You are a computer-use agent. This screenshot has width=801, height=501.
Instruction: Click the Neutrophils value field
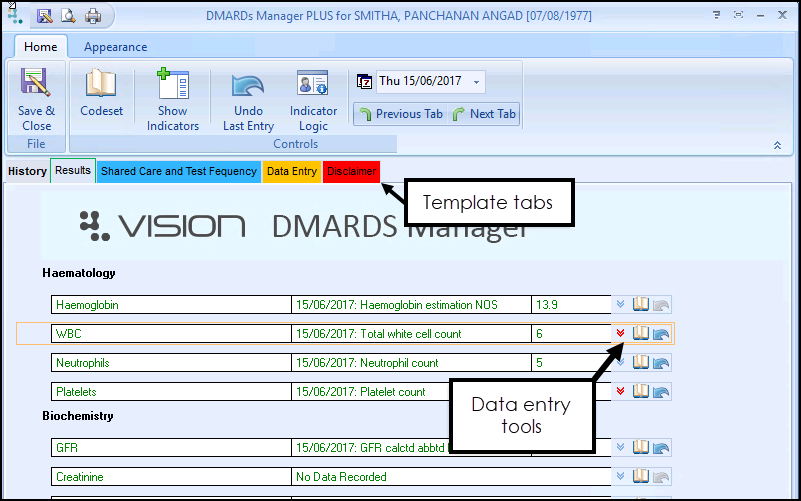(570, 363)
